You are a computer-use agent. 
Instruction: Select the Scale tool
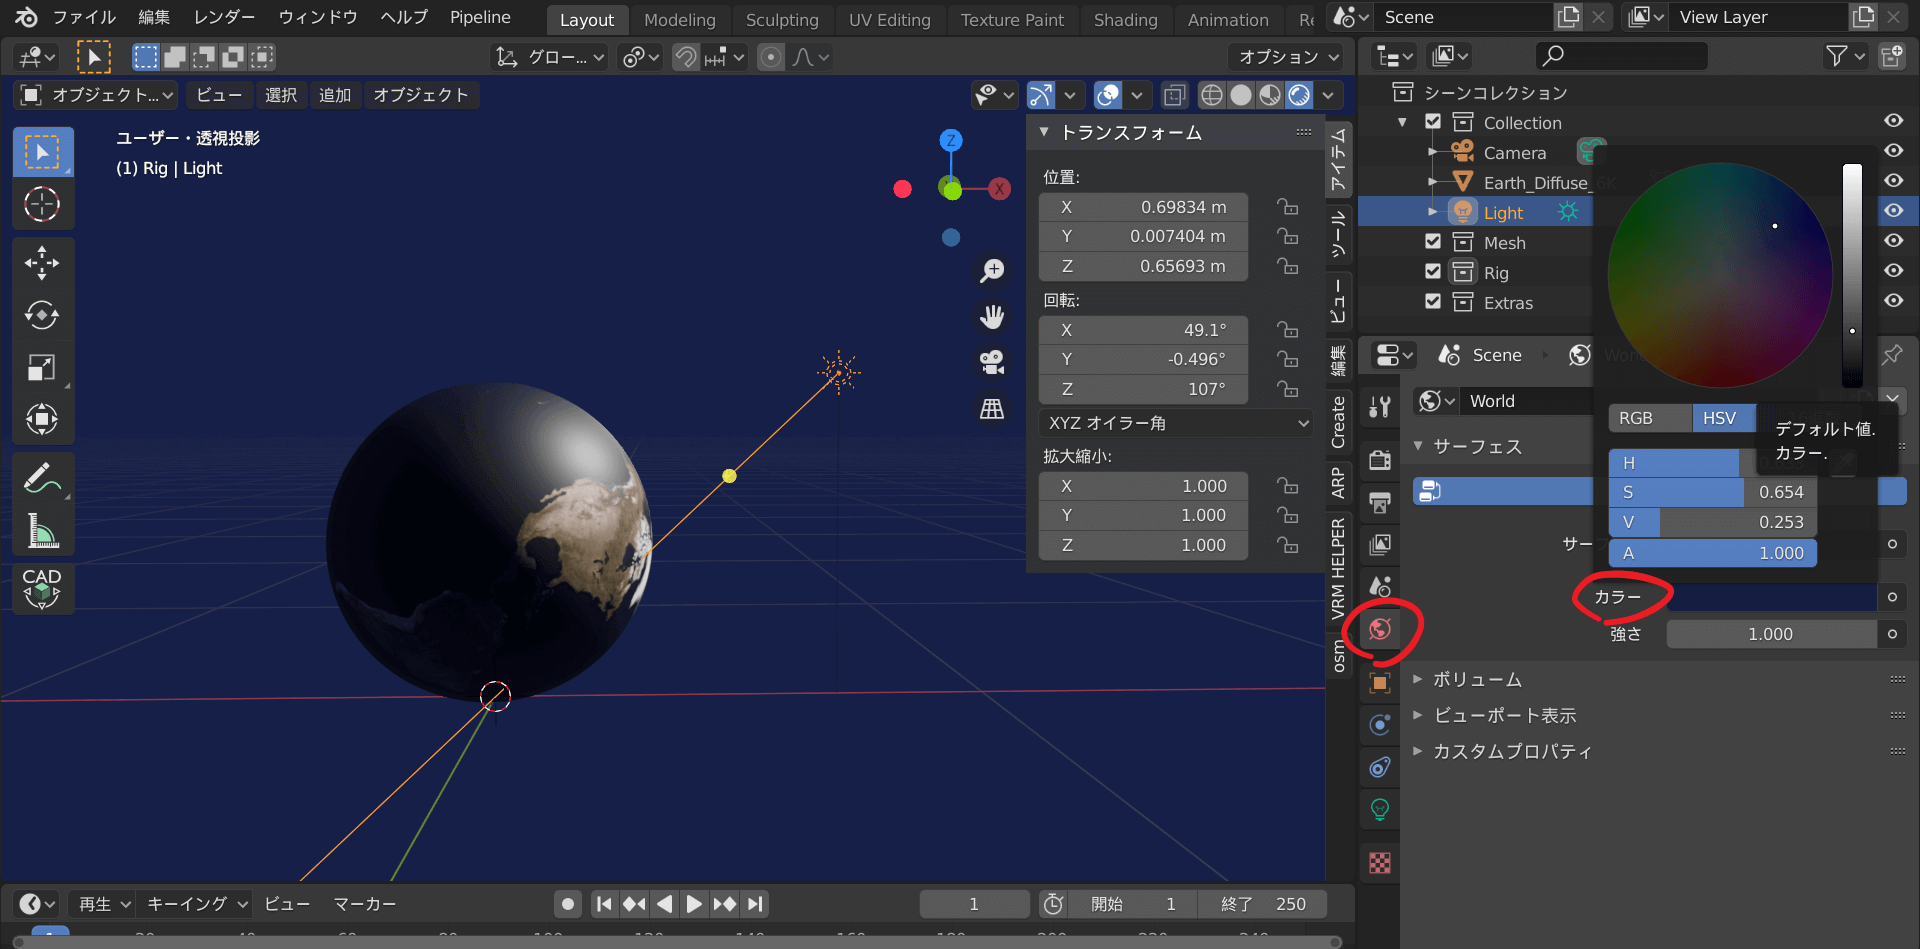(x=43, y=367)
